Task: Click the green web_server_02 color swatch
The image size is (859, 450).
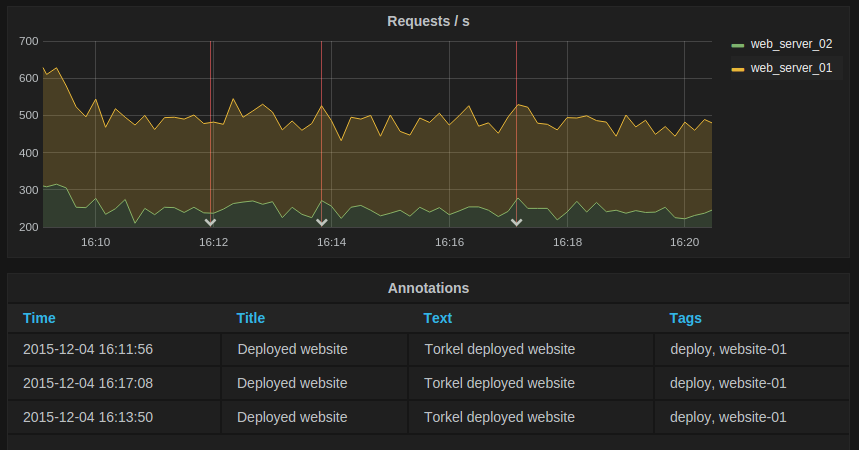Action: tap(738, 45)
